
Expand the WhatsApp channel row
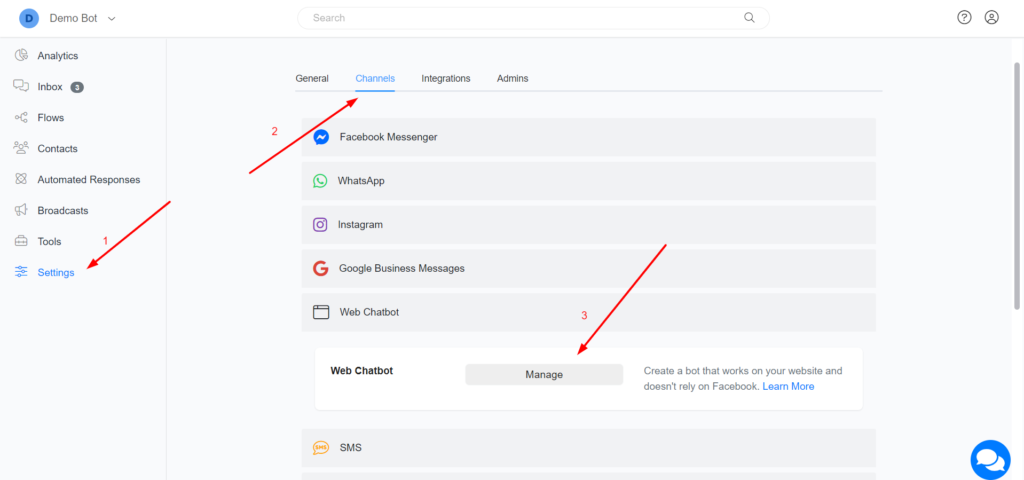pos(588,181)
